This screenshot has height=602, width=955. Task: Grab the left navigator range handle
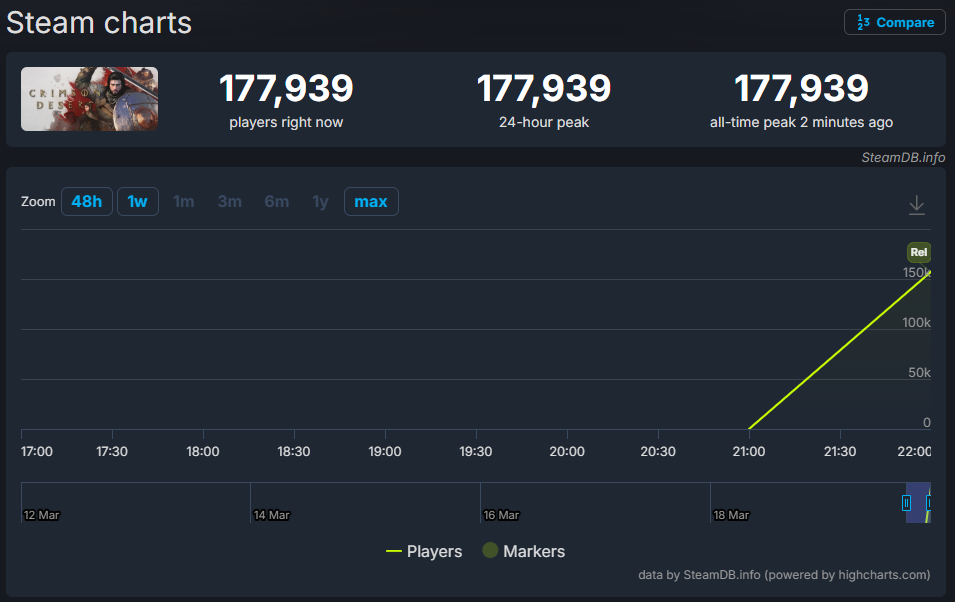click(x=907, y=503)
